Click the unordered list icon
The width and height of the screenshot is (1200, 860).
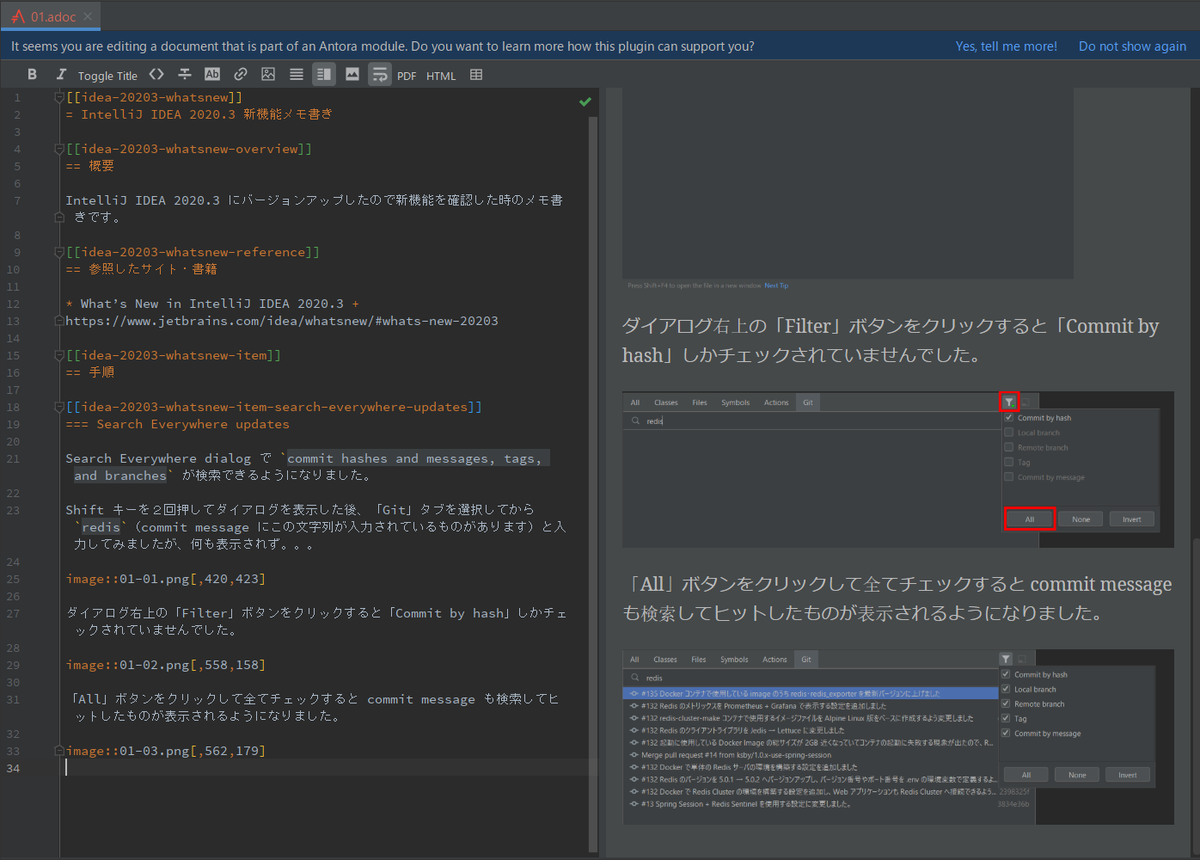(x=297, y=75)
